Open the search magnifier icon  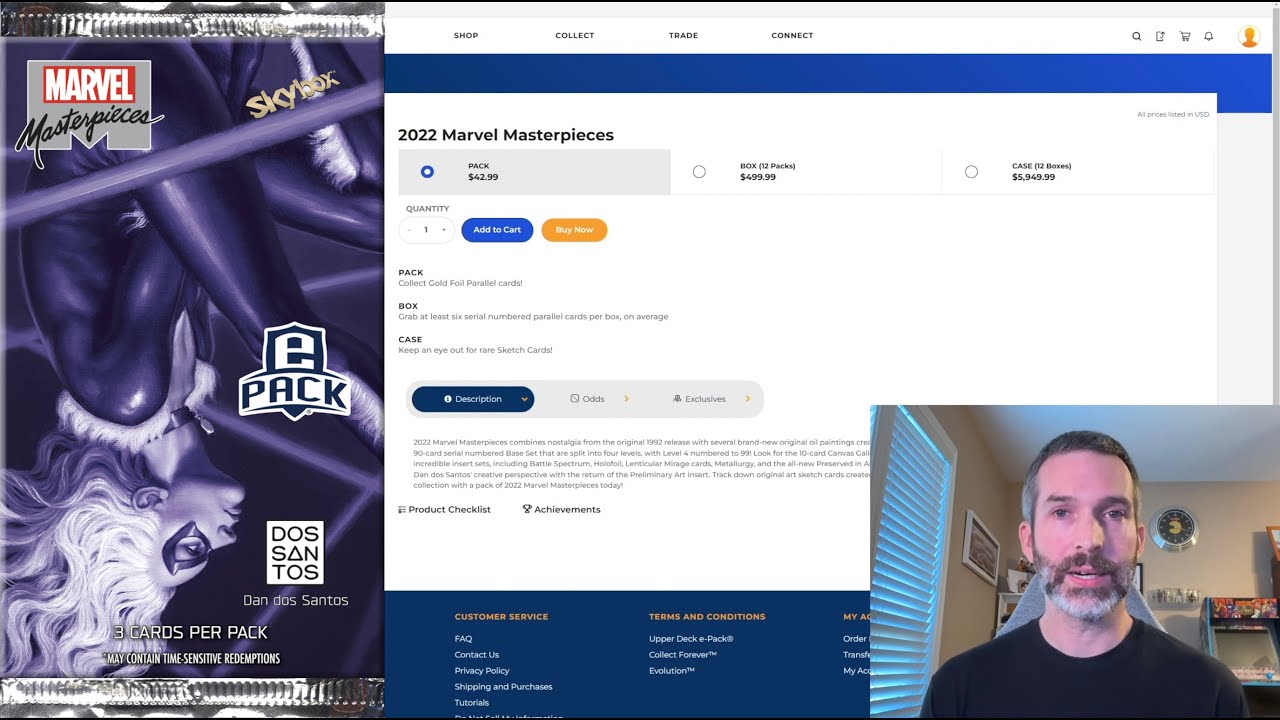pyautogui.click(x=1136, y=36)
